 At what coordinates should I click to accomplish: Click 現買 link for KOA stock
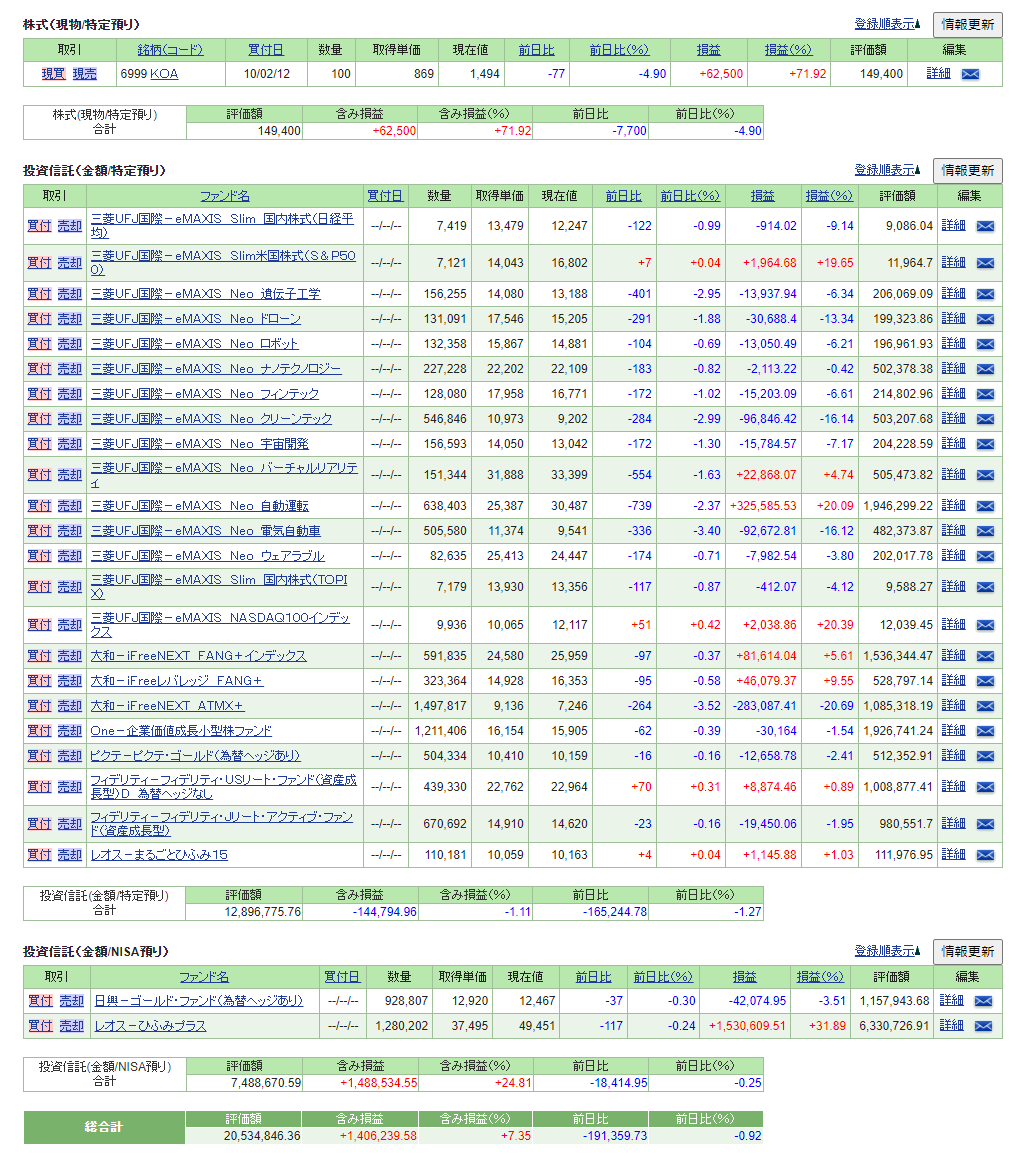[x=53, y=74]
